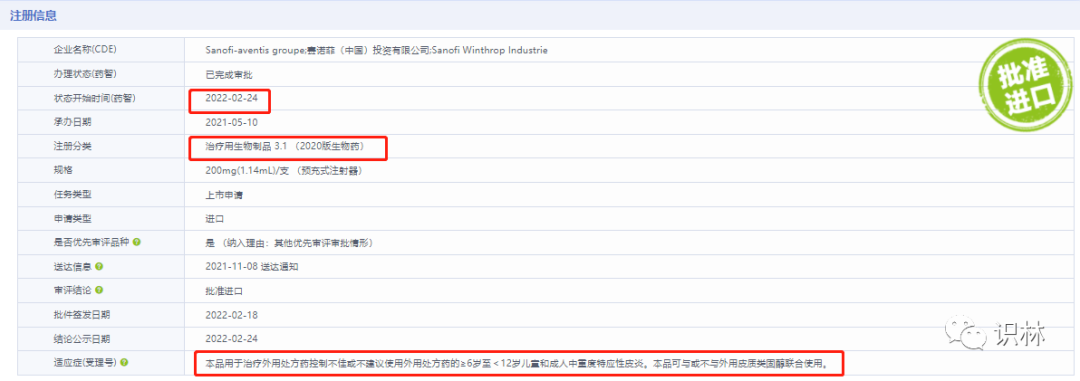Click 2021-11-08 送达通知 entry
Image resolution: width=1080 pixels, height=381 pixels.
(x=251, y=267)
